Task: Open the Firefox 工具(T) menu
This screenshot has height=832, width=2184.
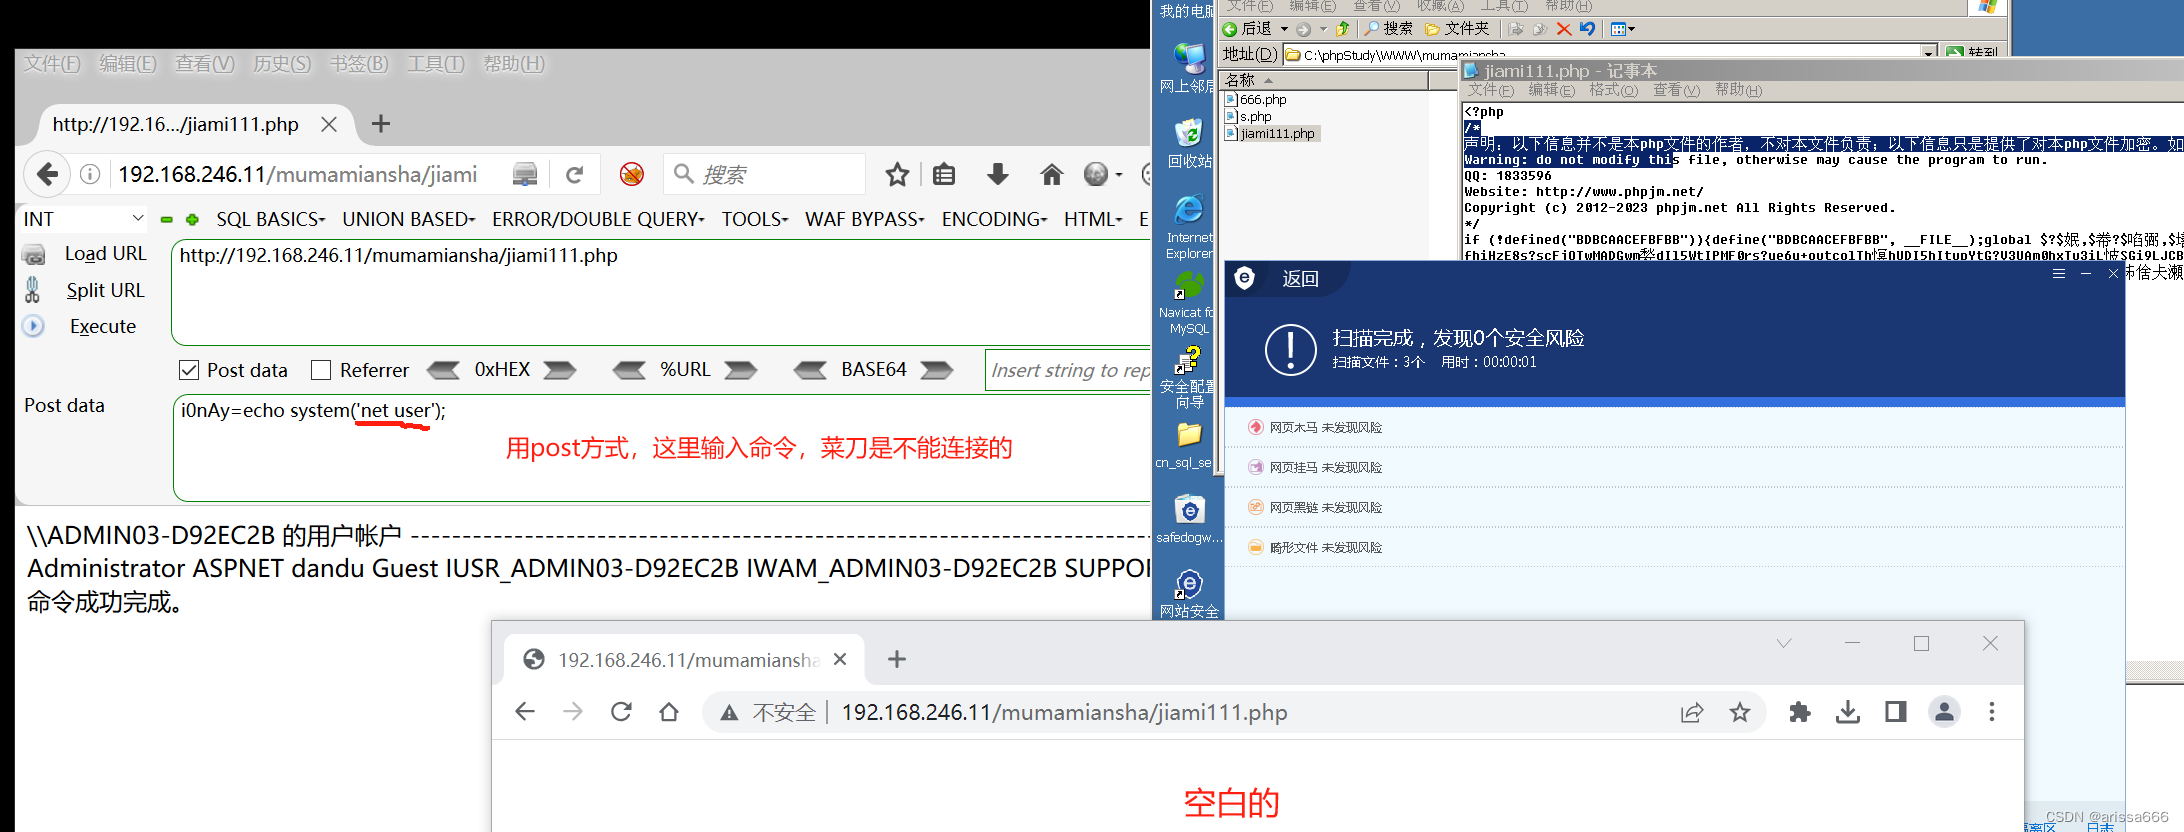Action: [x=436, y=64]
